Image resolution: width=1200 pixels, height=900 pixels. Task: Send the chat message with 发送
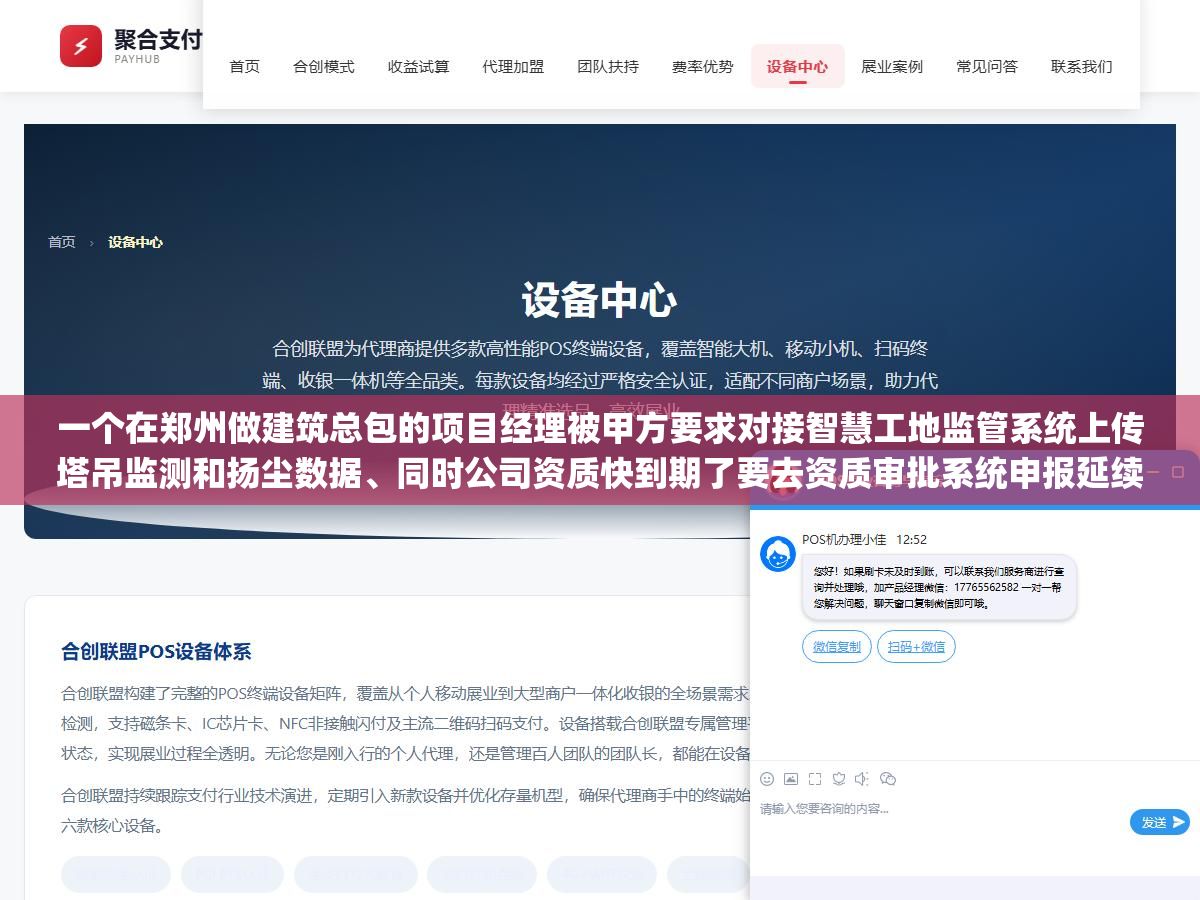click(x=1160, y=822)
